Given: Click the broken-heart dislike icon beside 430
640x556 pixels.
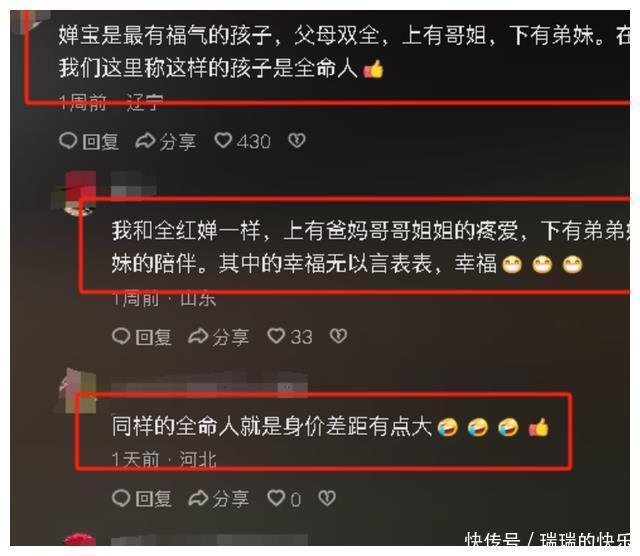Looking at the screenshot, I should coord(297,140).
